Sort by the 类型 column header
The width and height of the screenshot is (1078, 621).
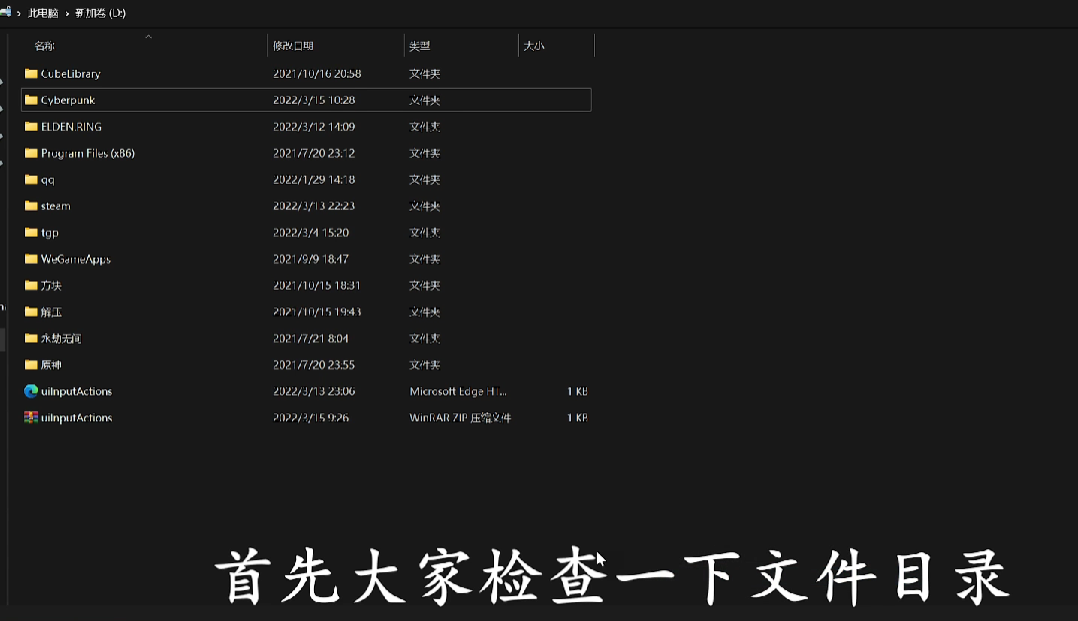(420, 46)
